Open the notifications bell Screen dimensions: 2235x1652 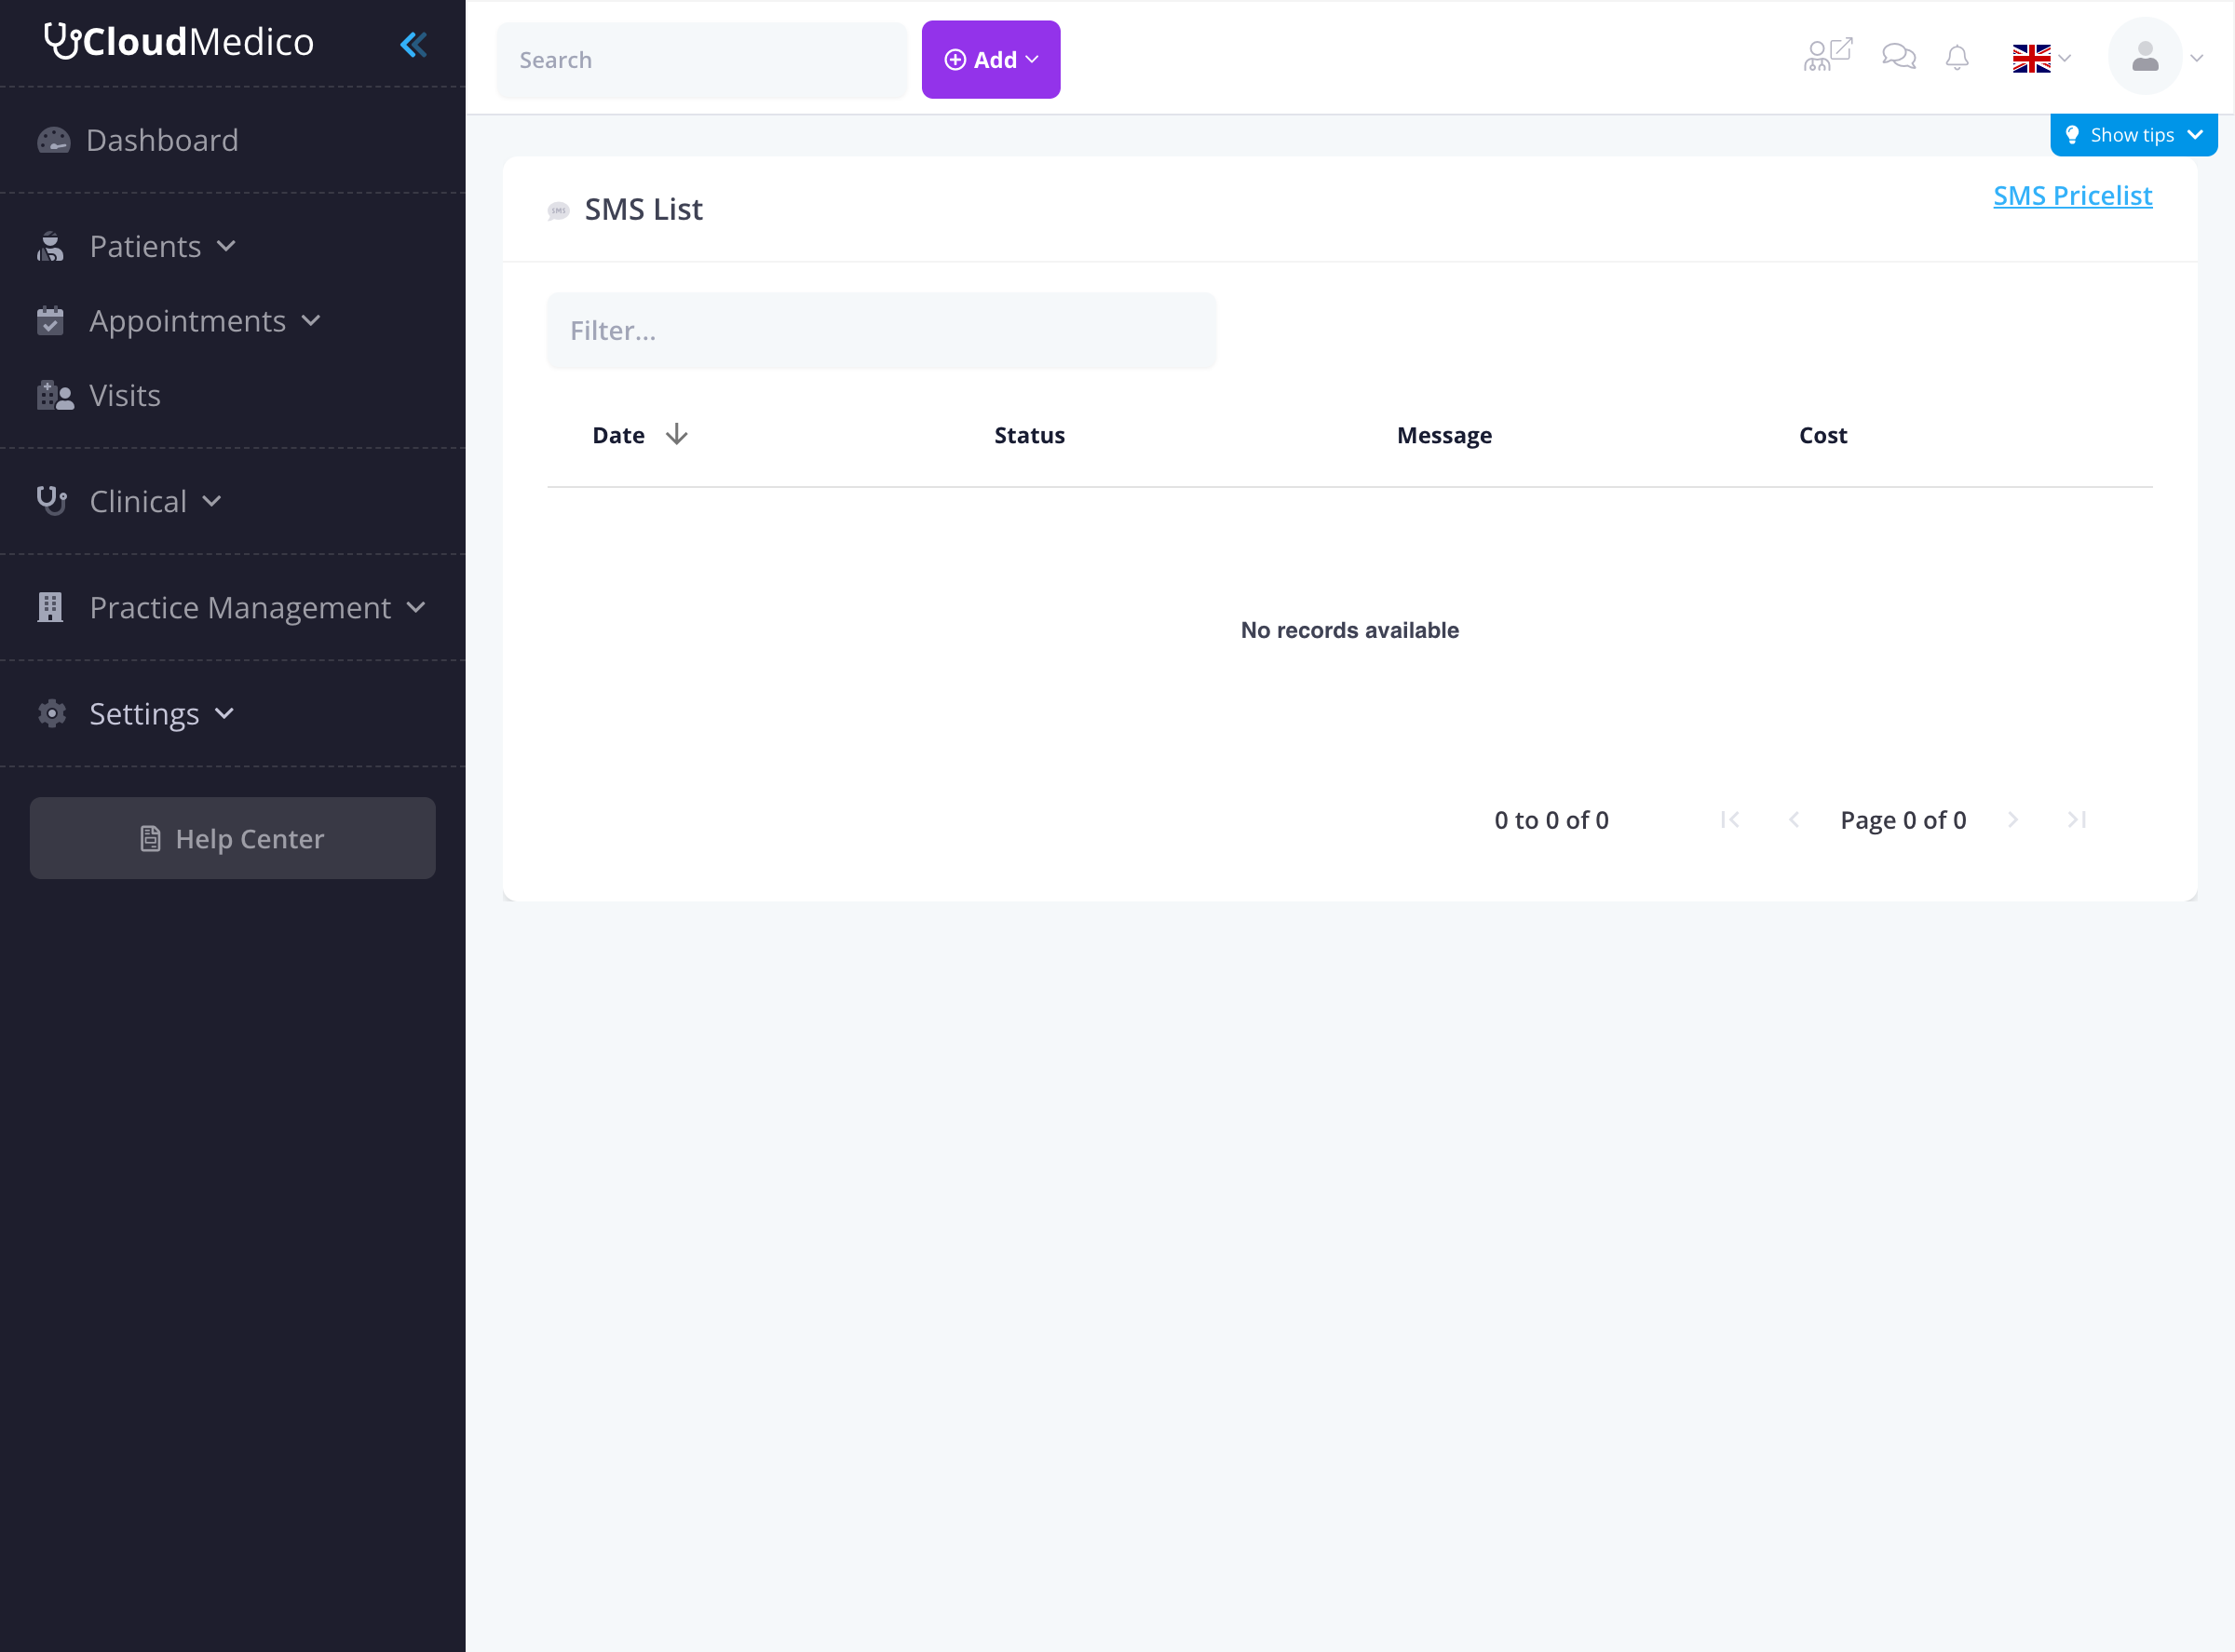pos(1957,58)
